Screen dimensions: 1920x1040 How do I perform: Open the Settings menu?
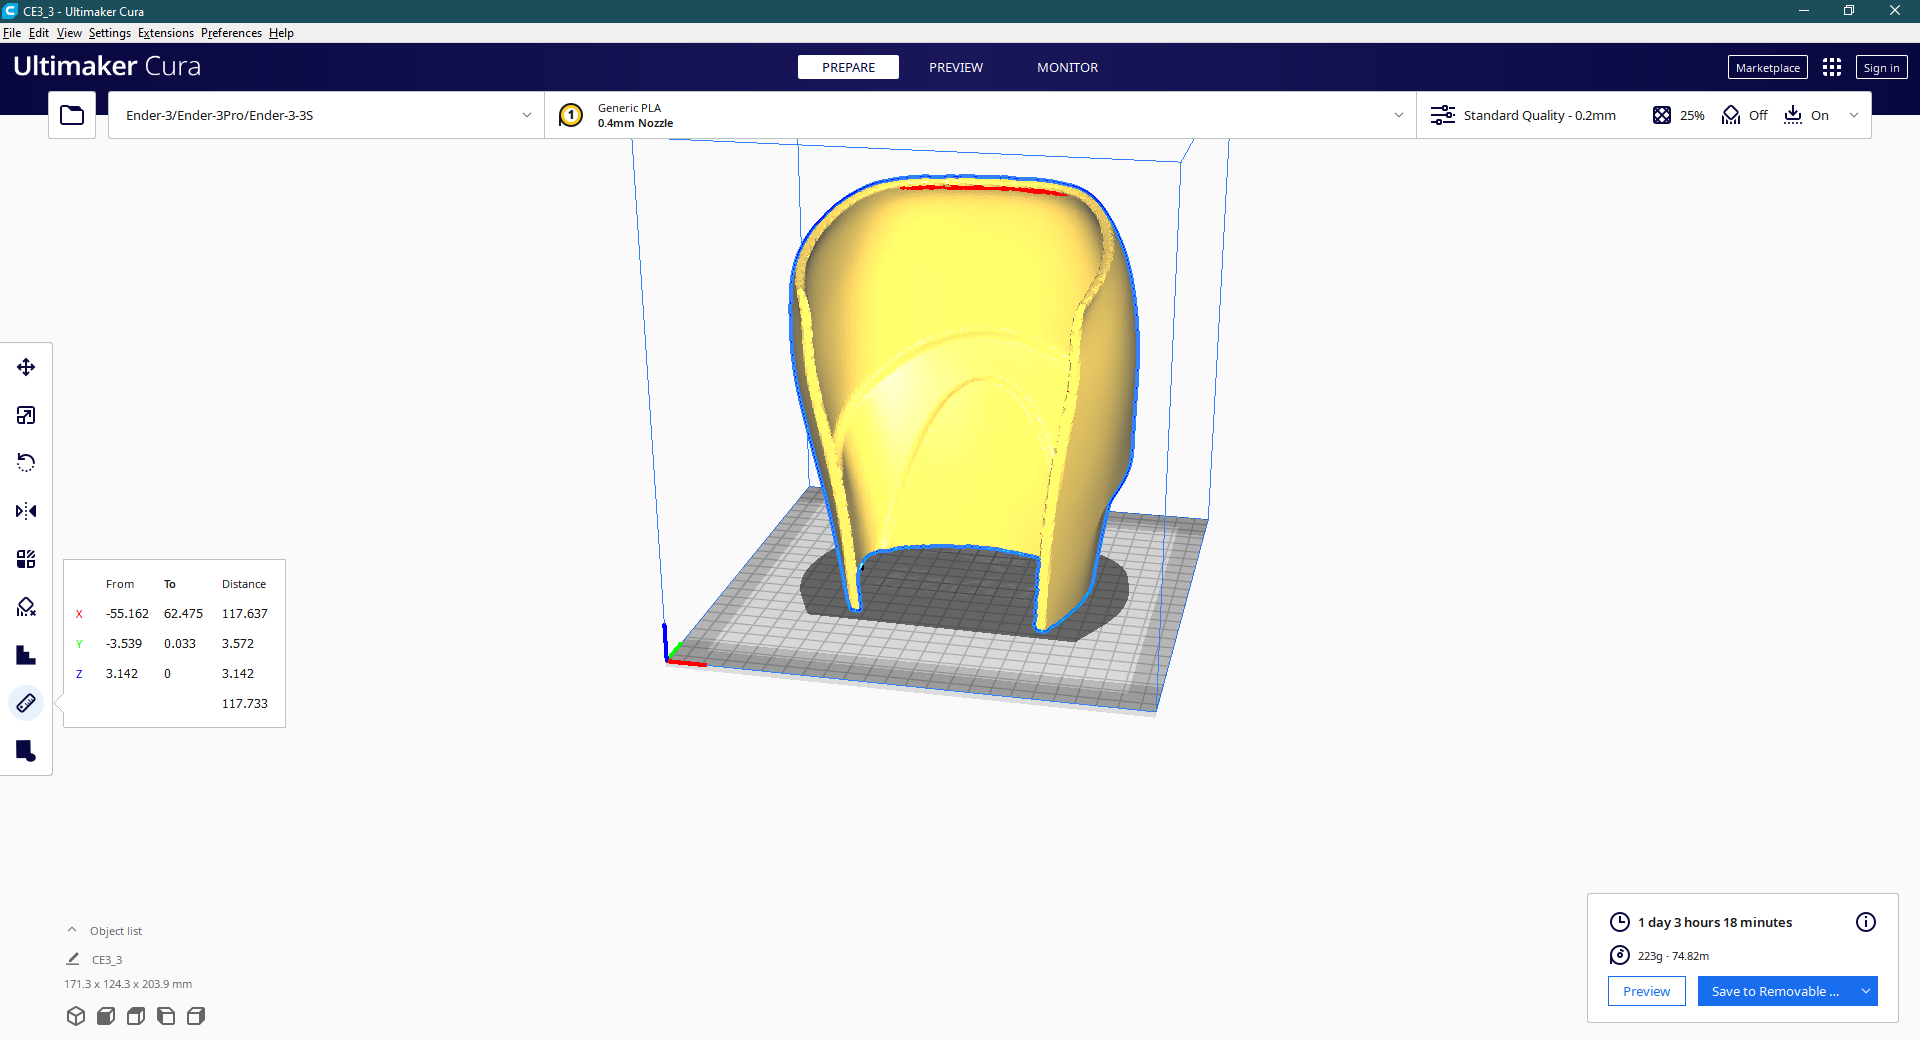tap(110, 33)
